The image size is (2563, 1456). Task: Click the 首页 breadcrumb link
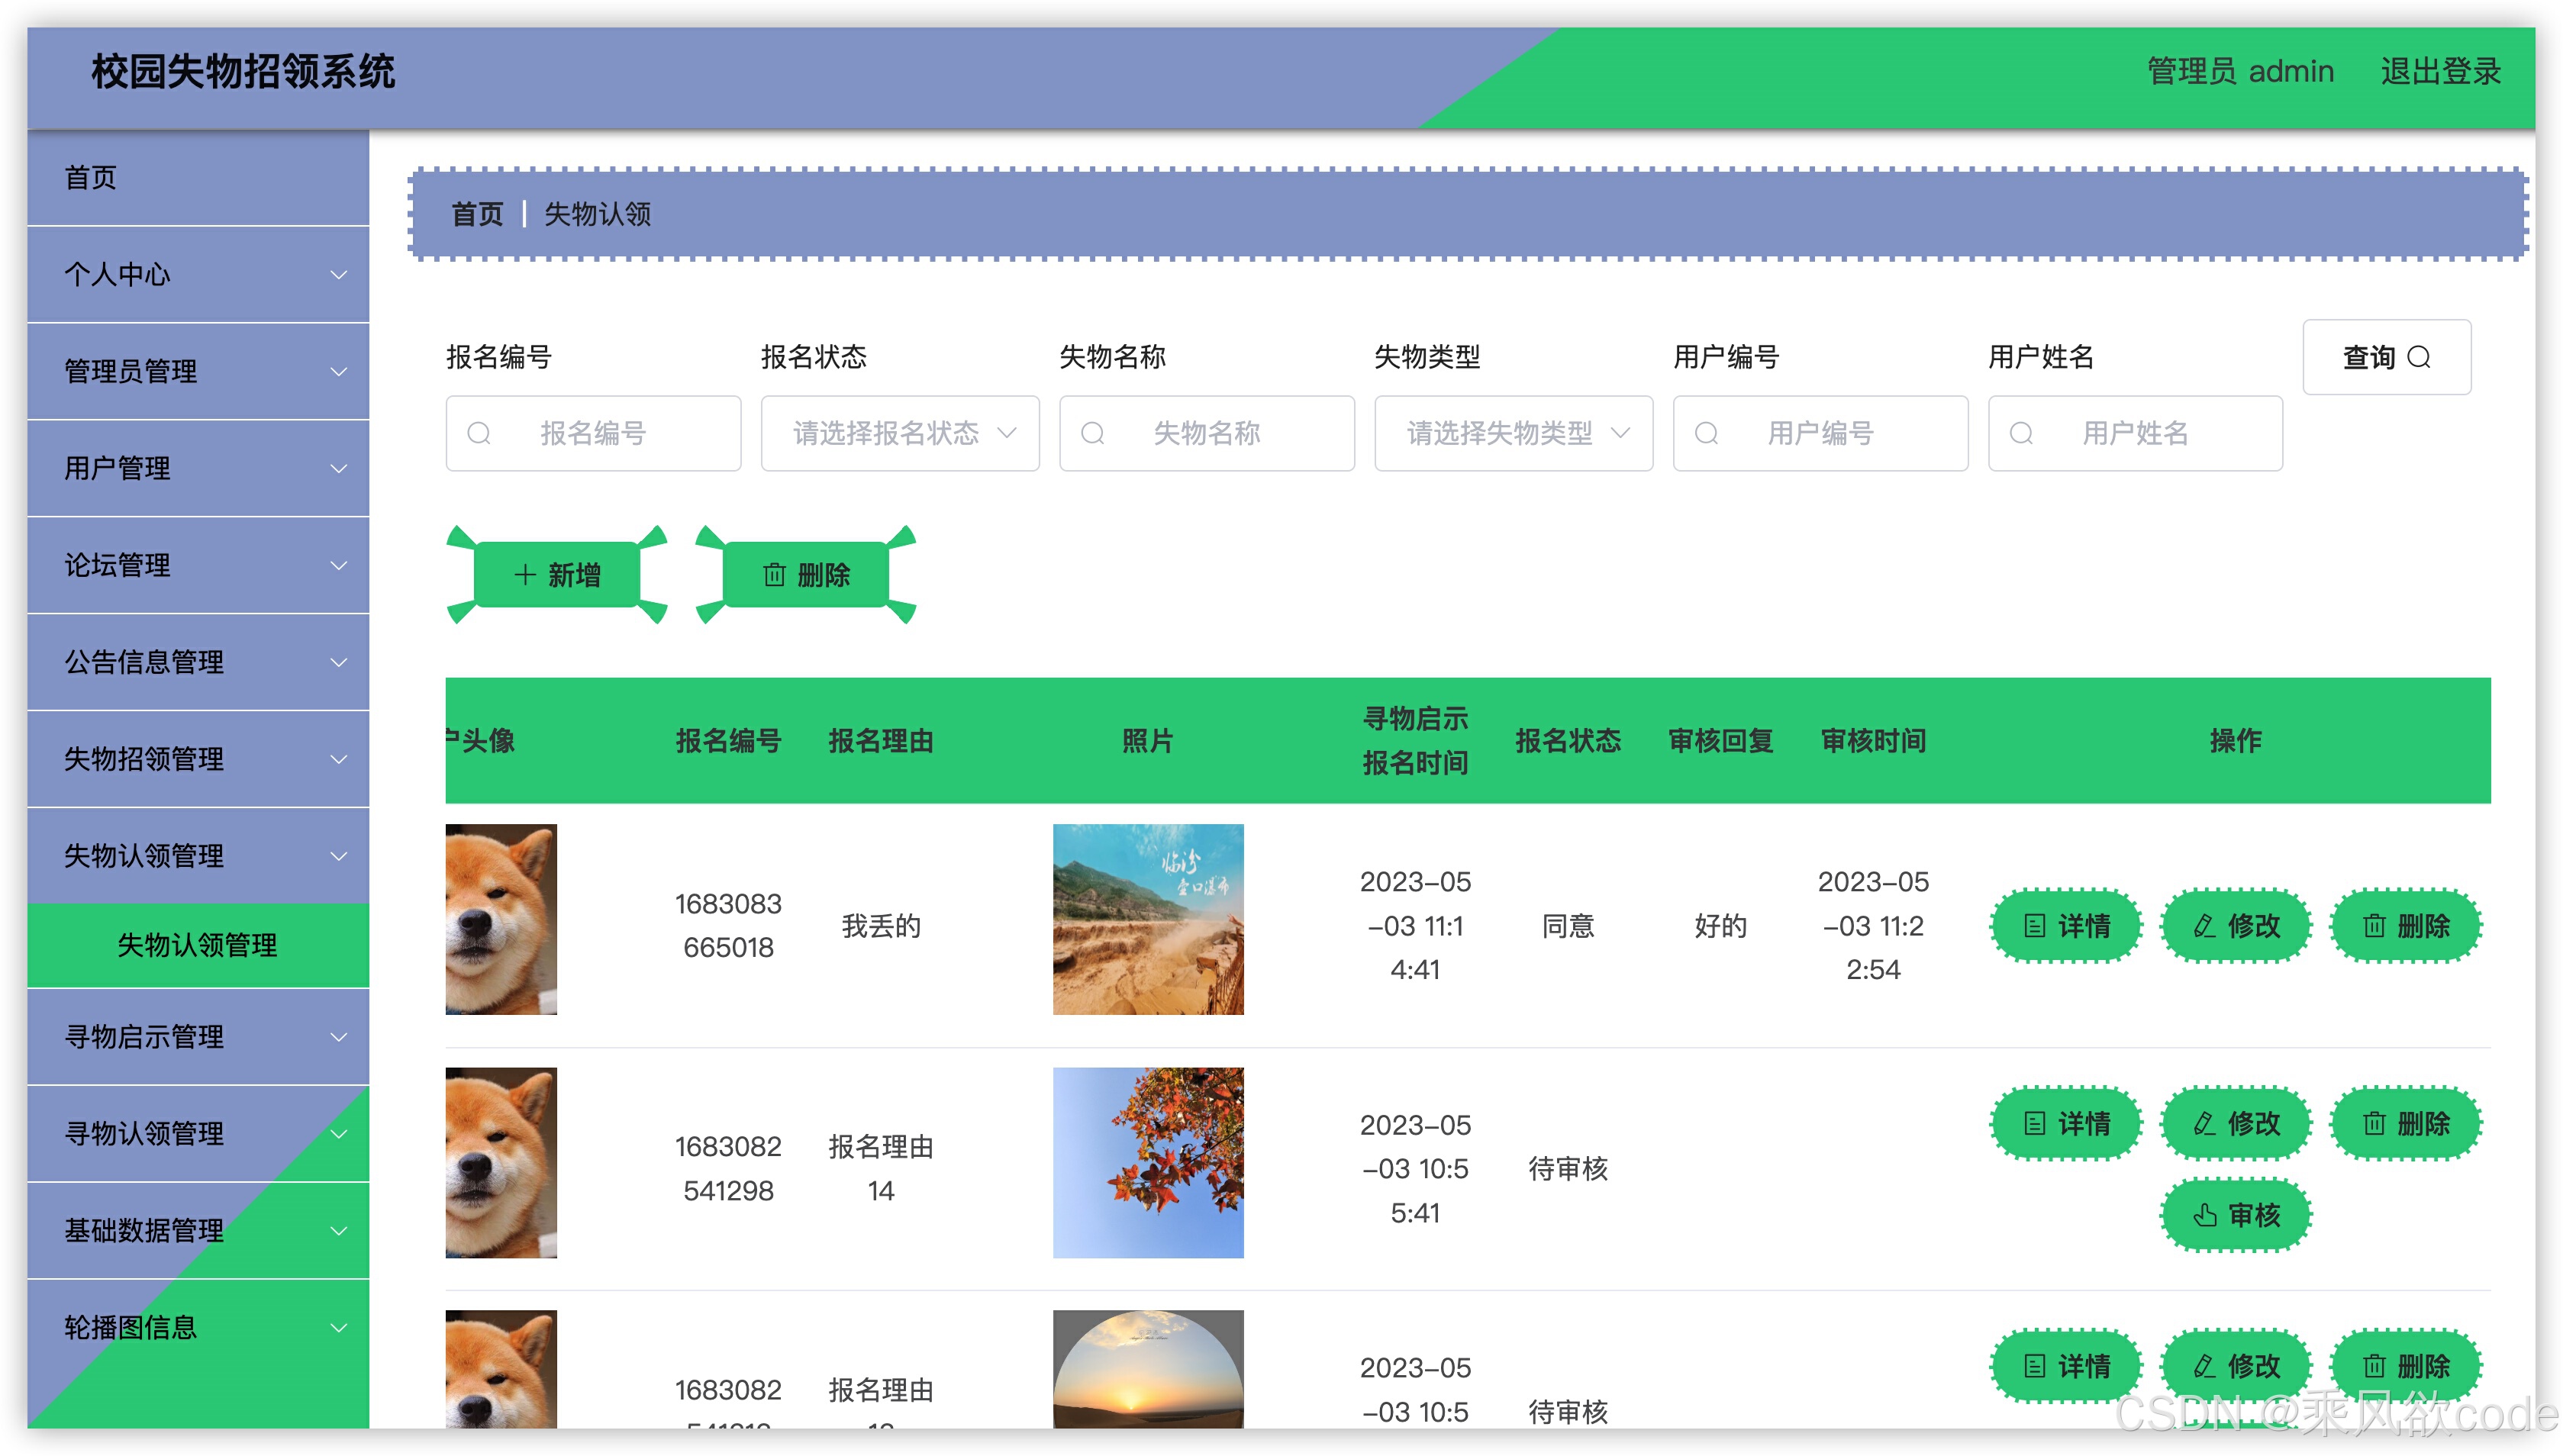point(477,214)
